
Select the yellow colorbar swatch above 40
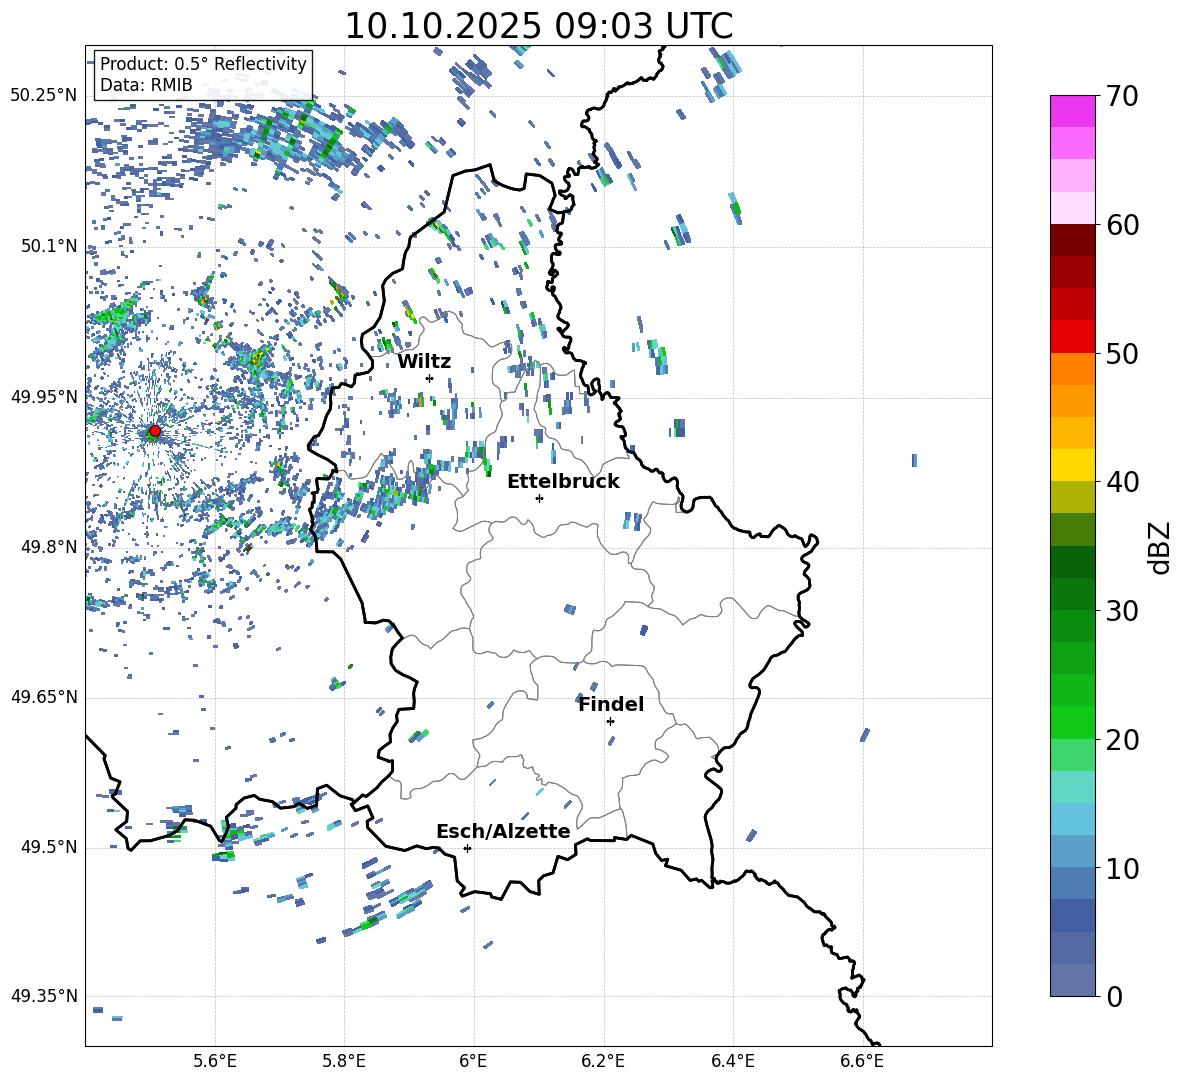[x=1073, y=465]
